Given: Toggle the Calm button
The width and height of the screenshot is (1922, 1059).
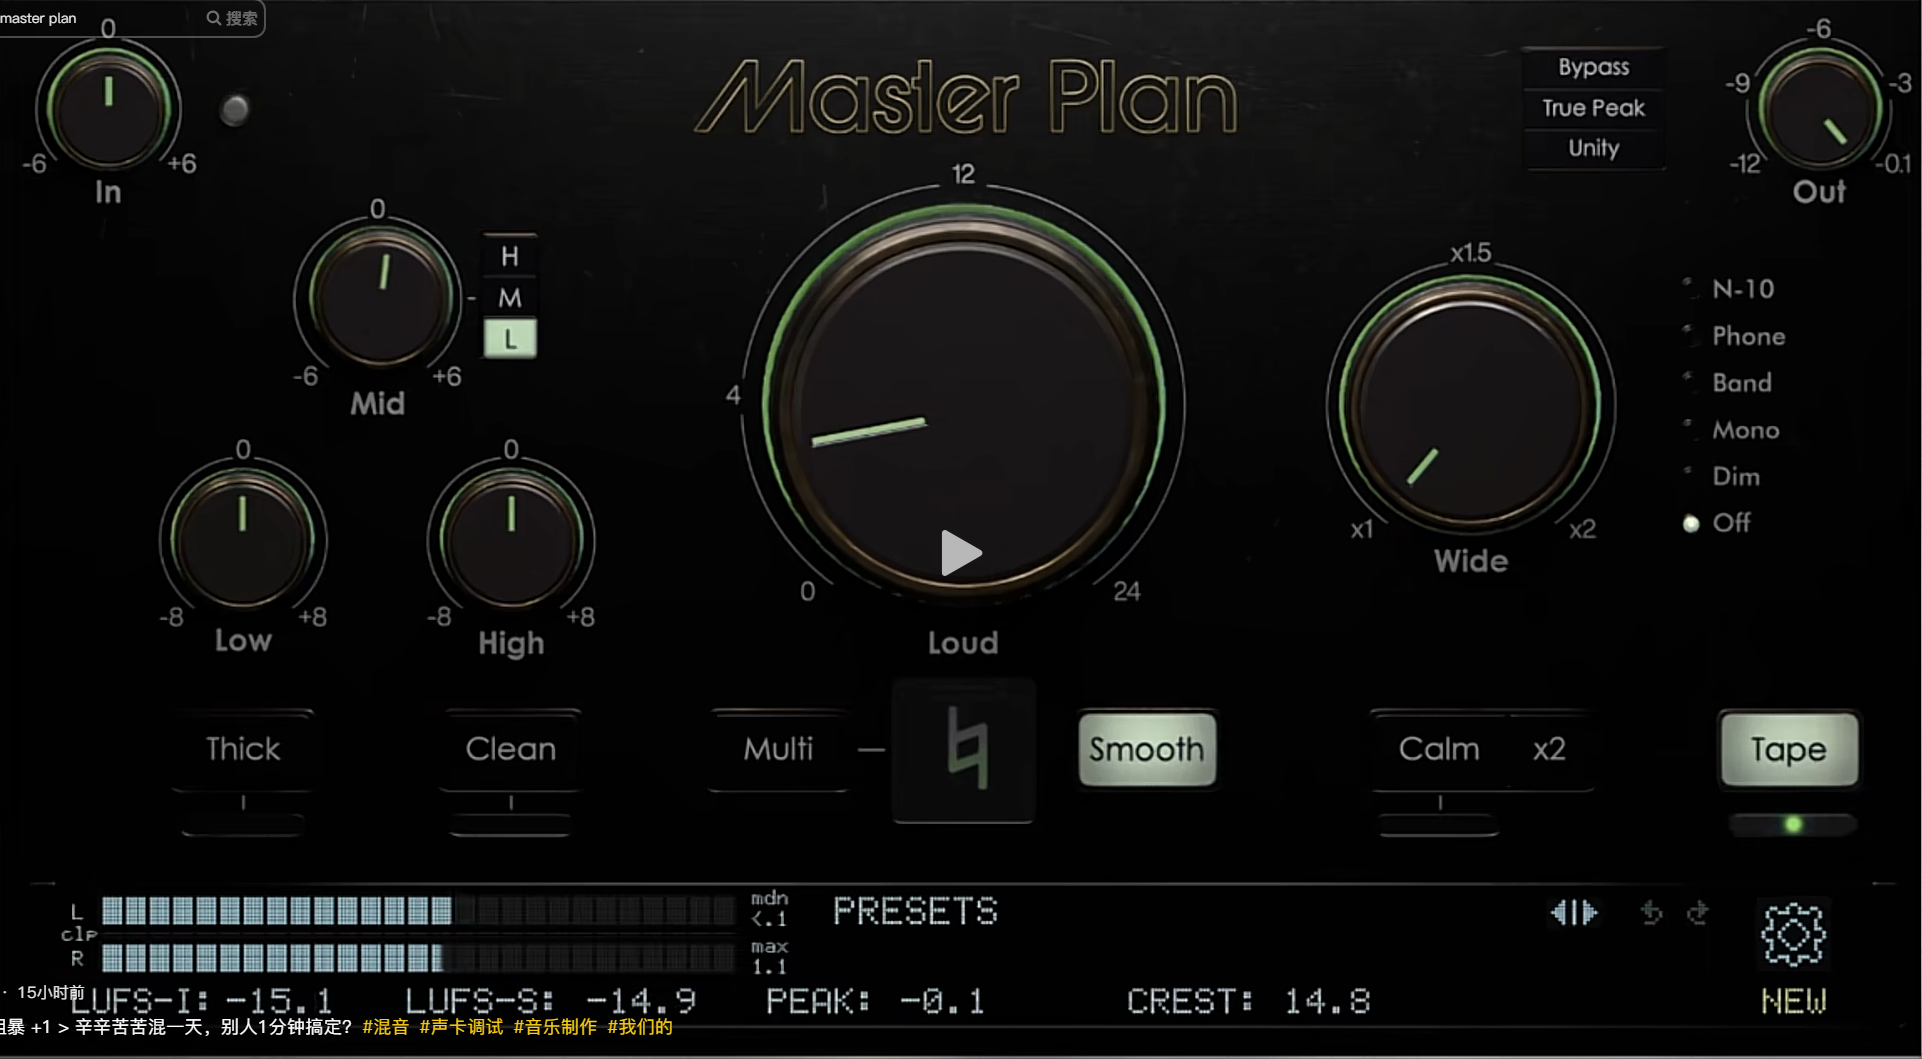Looking at the screenshot, I should [x=1439, y=749].
